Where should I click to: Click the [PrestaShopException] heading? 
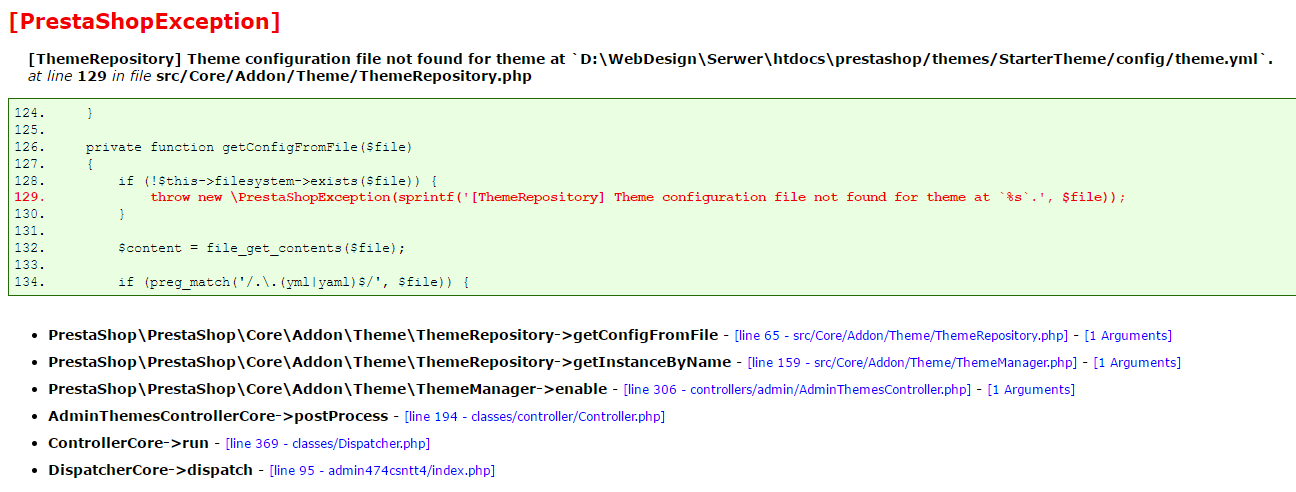(x=144, y=21)
